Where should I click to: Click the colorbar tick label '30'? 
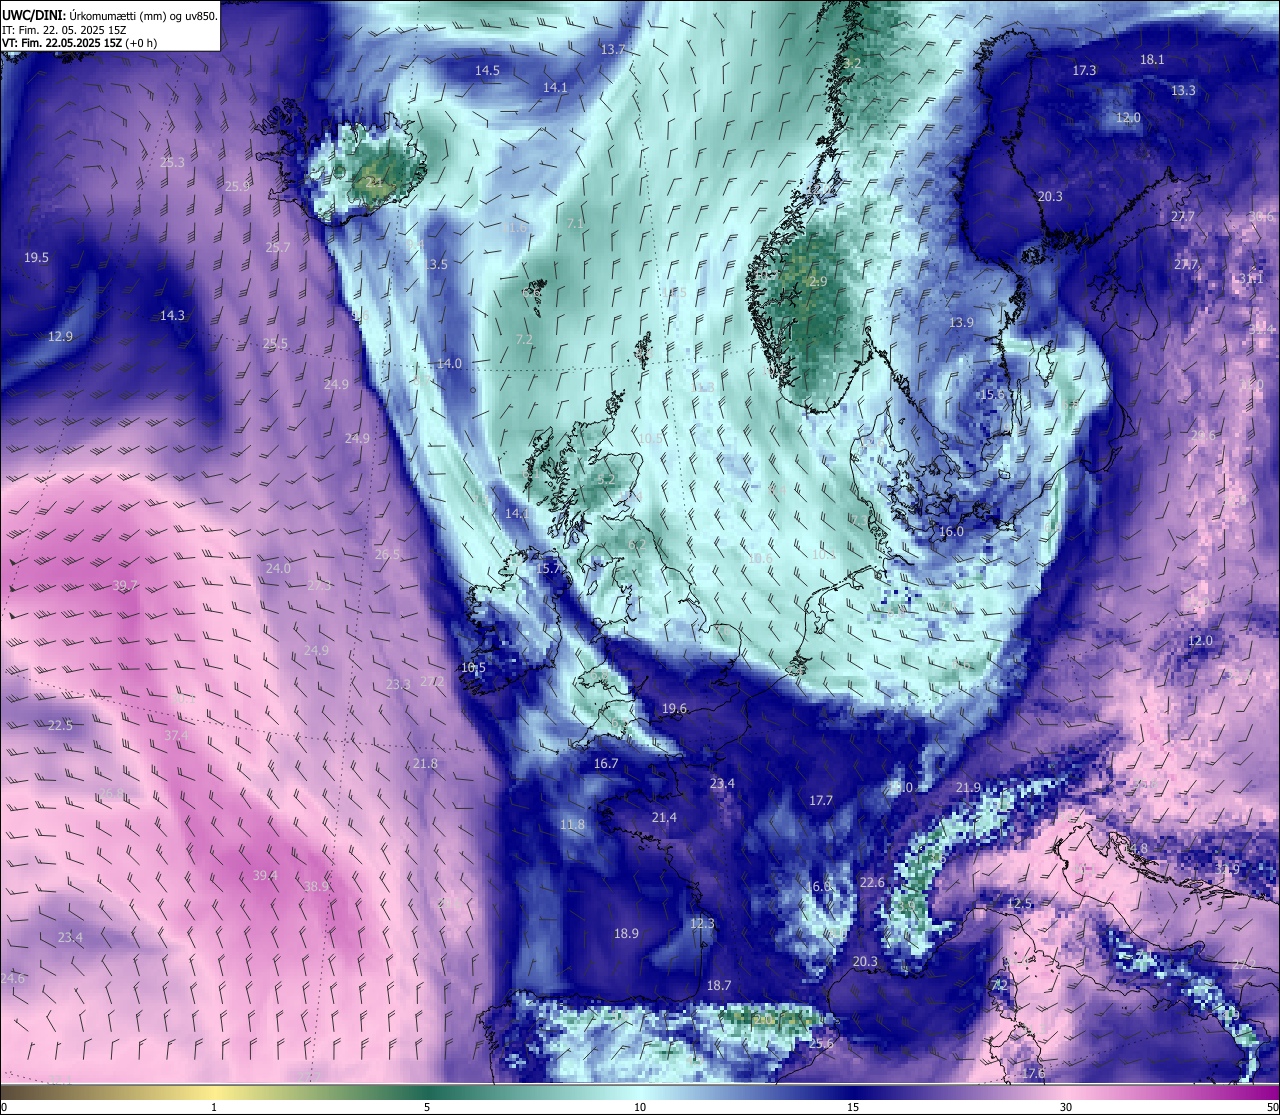click(x=1066, y=1107)
